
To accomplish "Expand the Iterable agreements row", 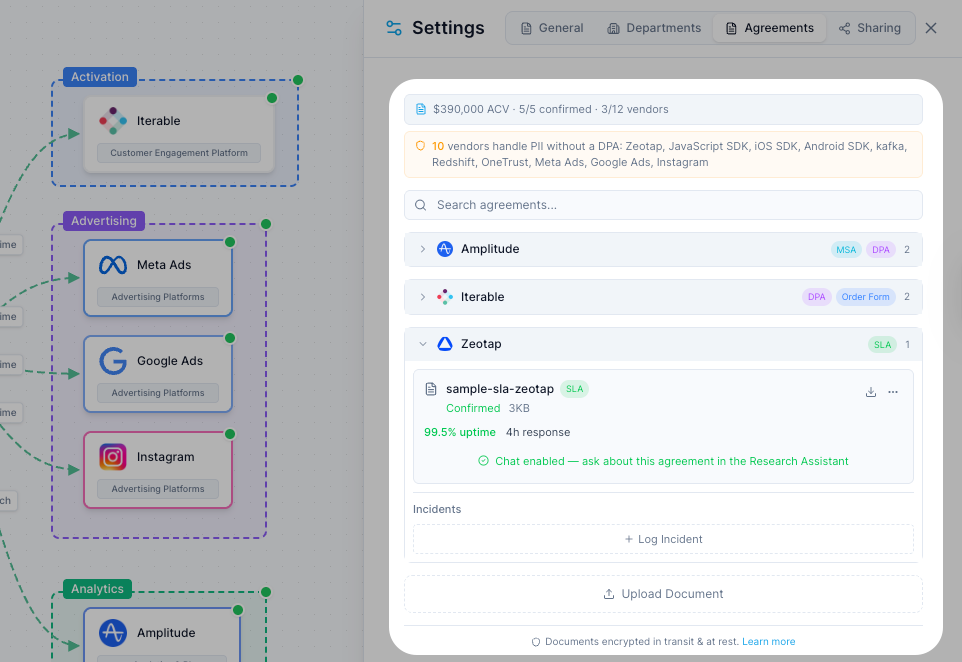I will [x=423, y=297].
